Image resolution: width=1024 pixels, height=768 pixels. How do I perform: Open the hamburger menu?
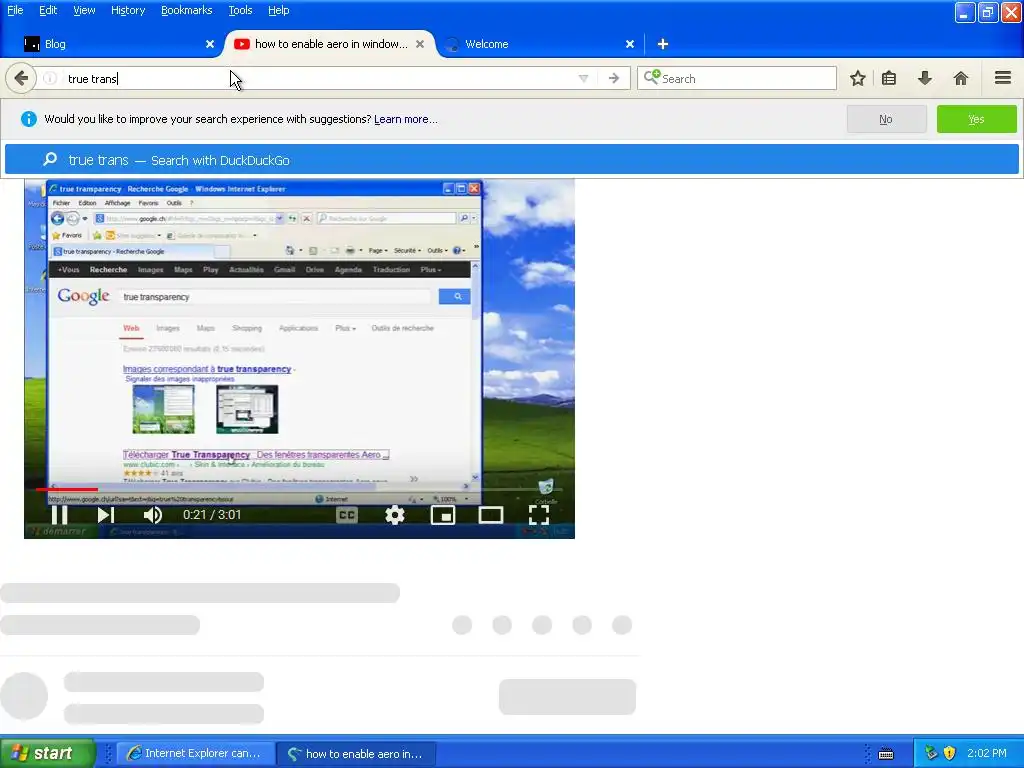point(1003,78)
